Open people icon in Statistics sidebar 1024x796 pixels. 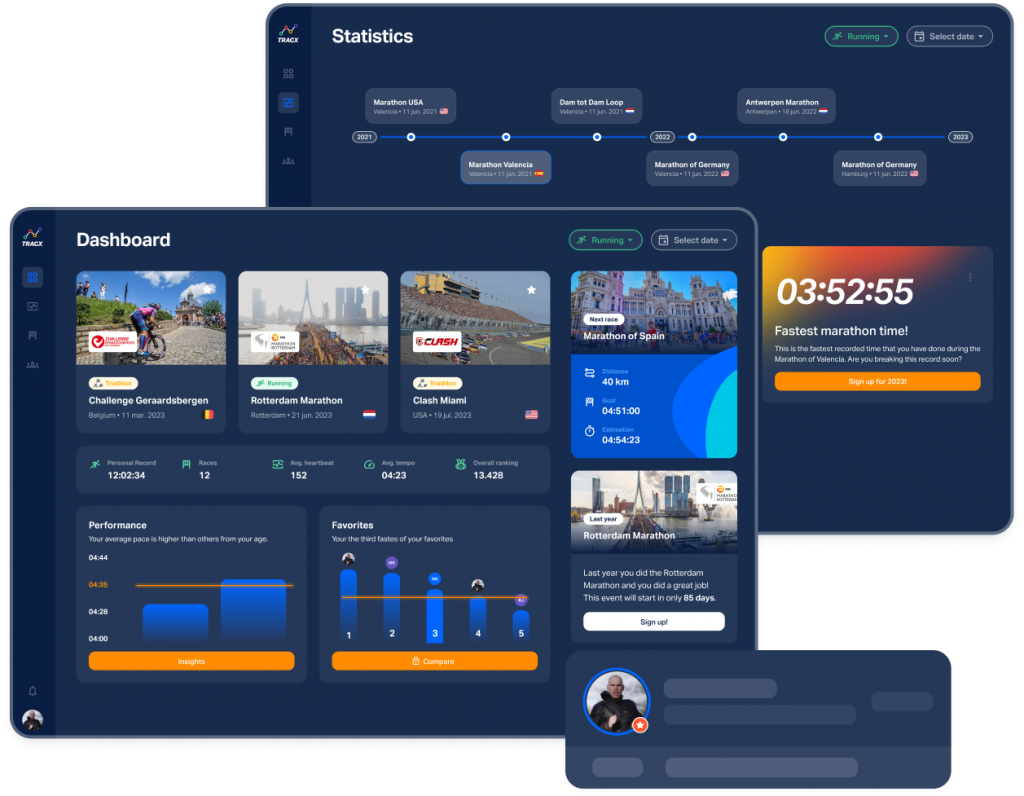(x=288, y=161)
